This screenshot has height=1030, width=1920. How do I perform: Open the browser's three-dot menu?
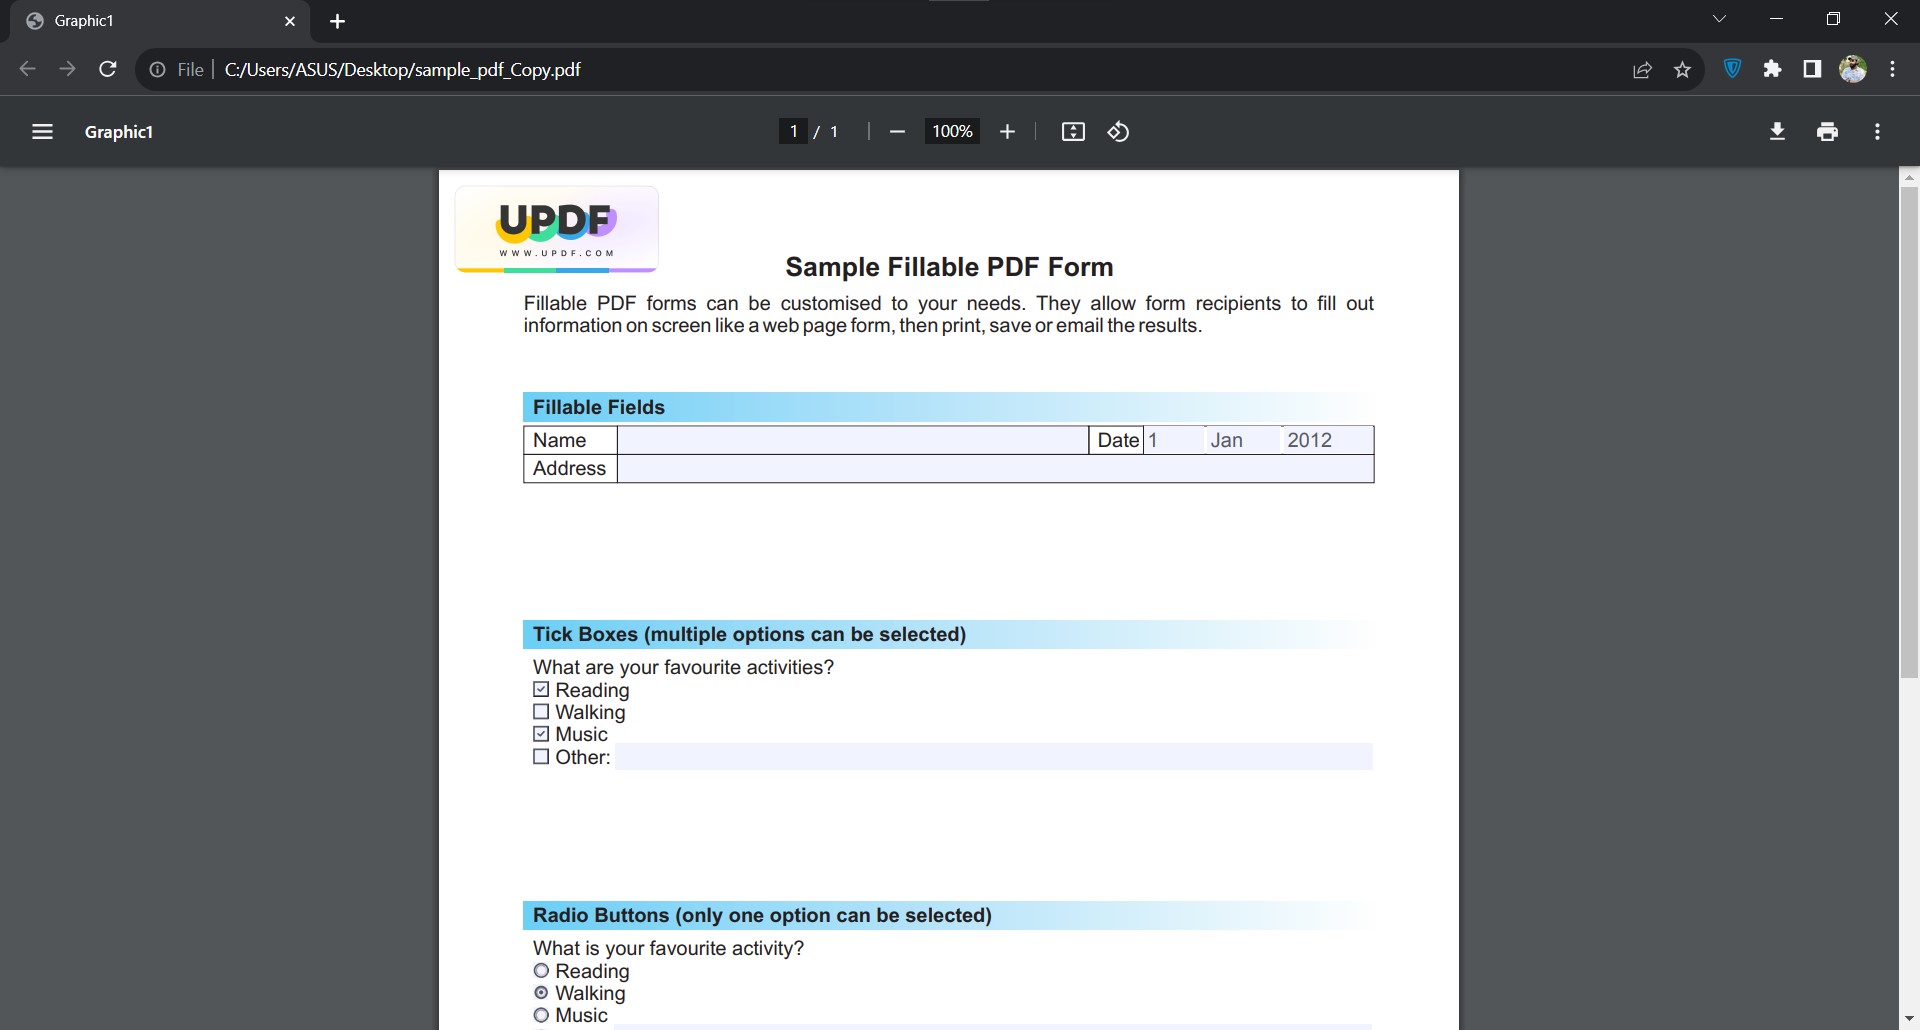click(1892, 69)
